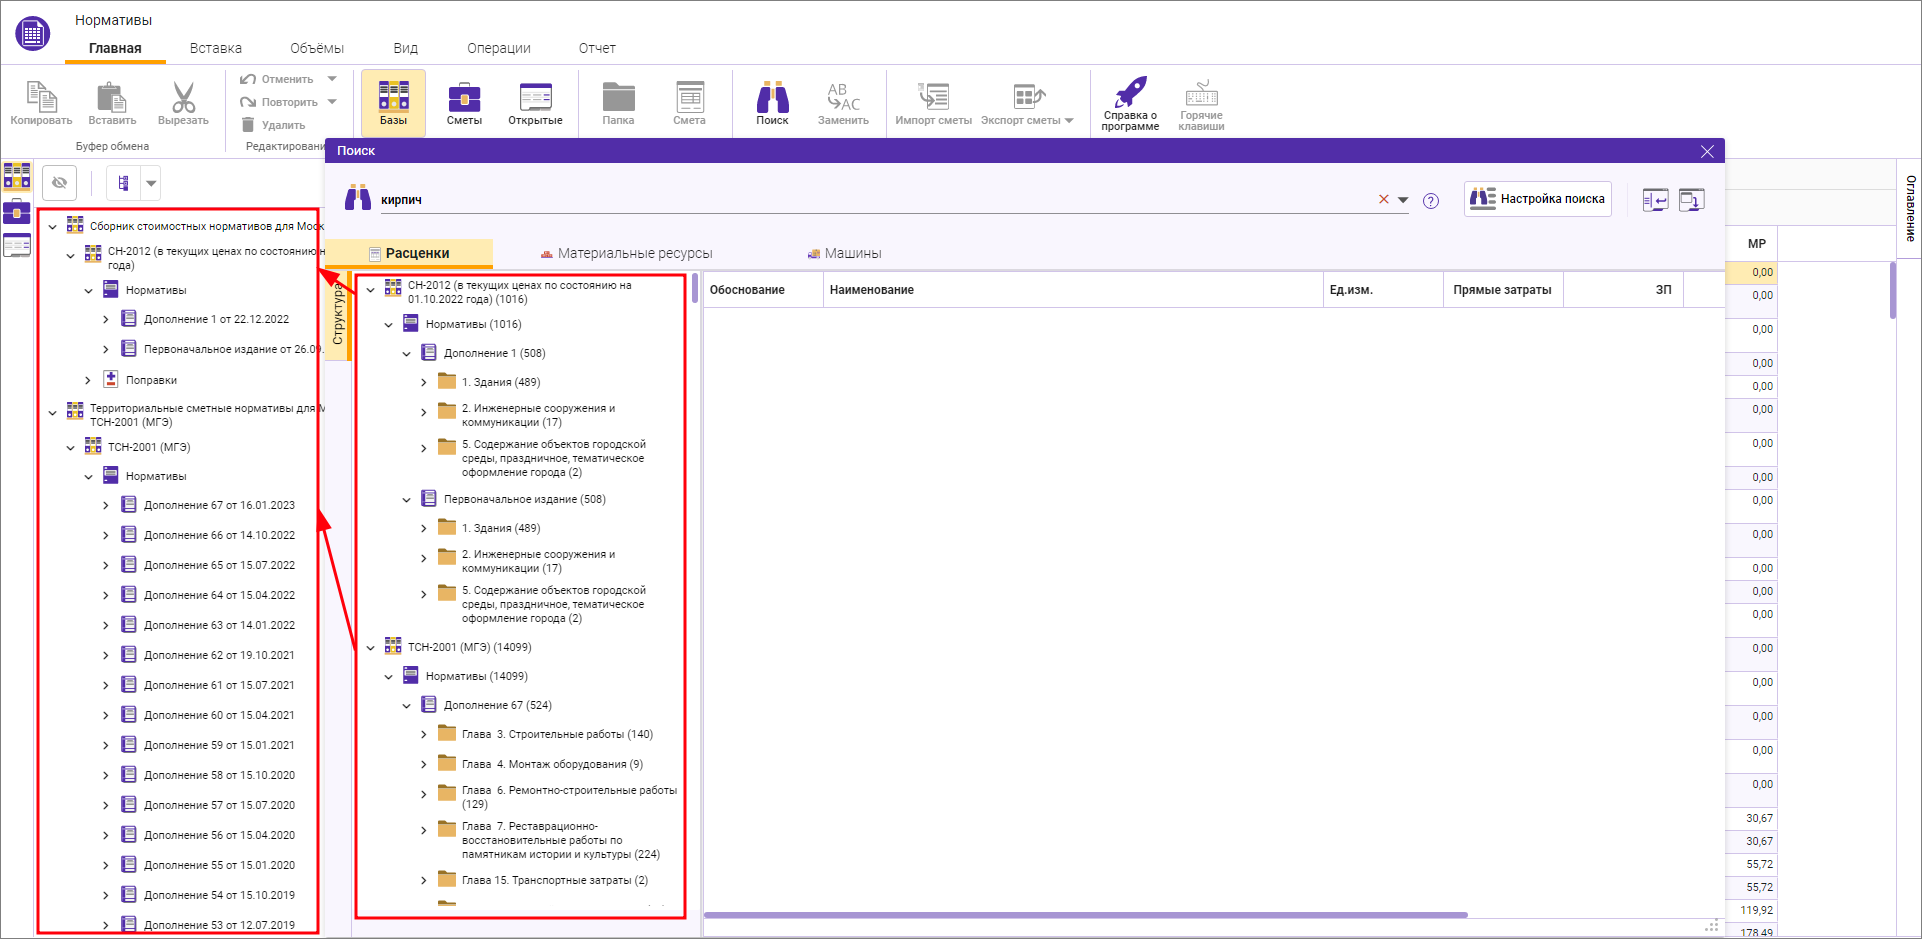Click the search help question mark icon
1922x939 pixels.
1431,201
